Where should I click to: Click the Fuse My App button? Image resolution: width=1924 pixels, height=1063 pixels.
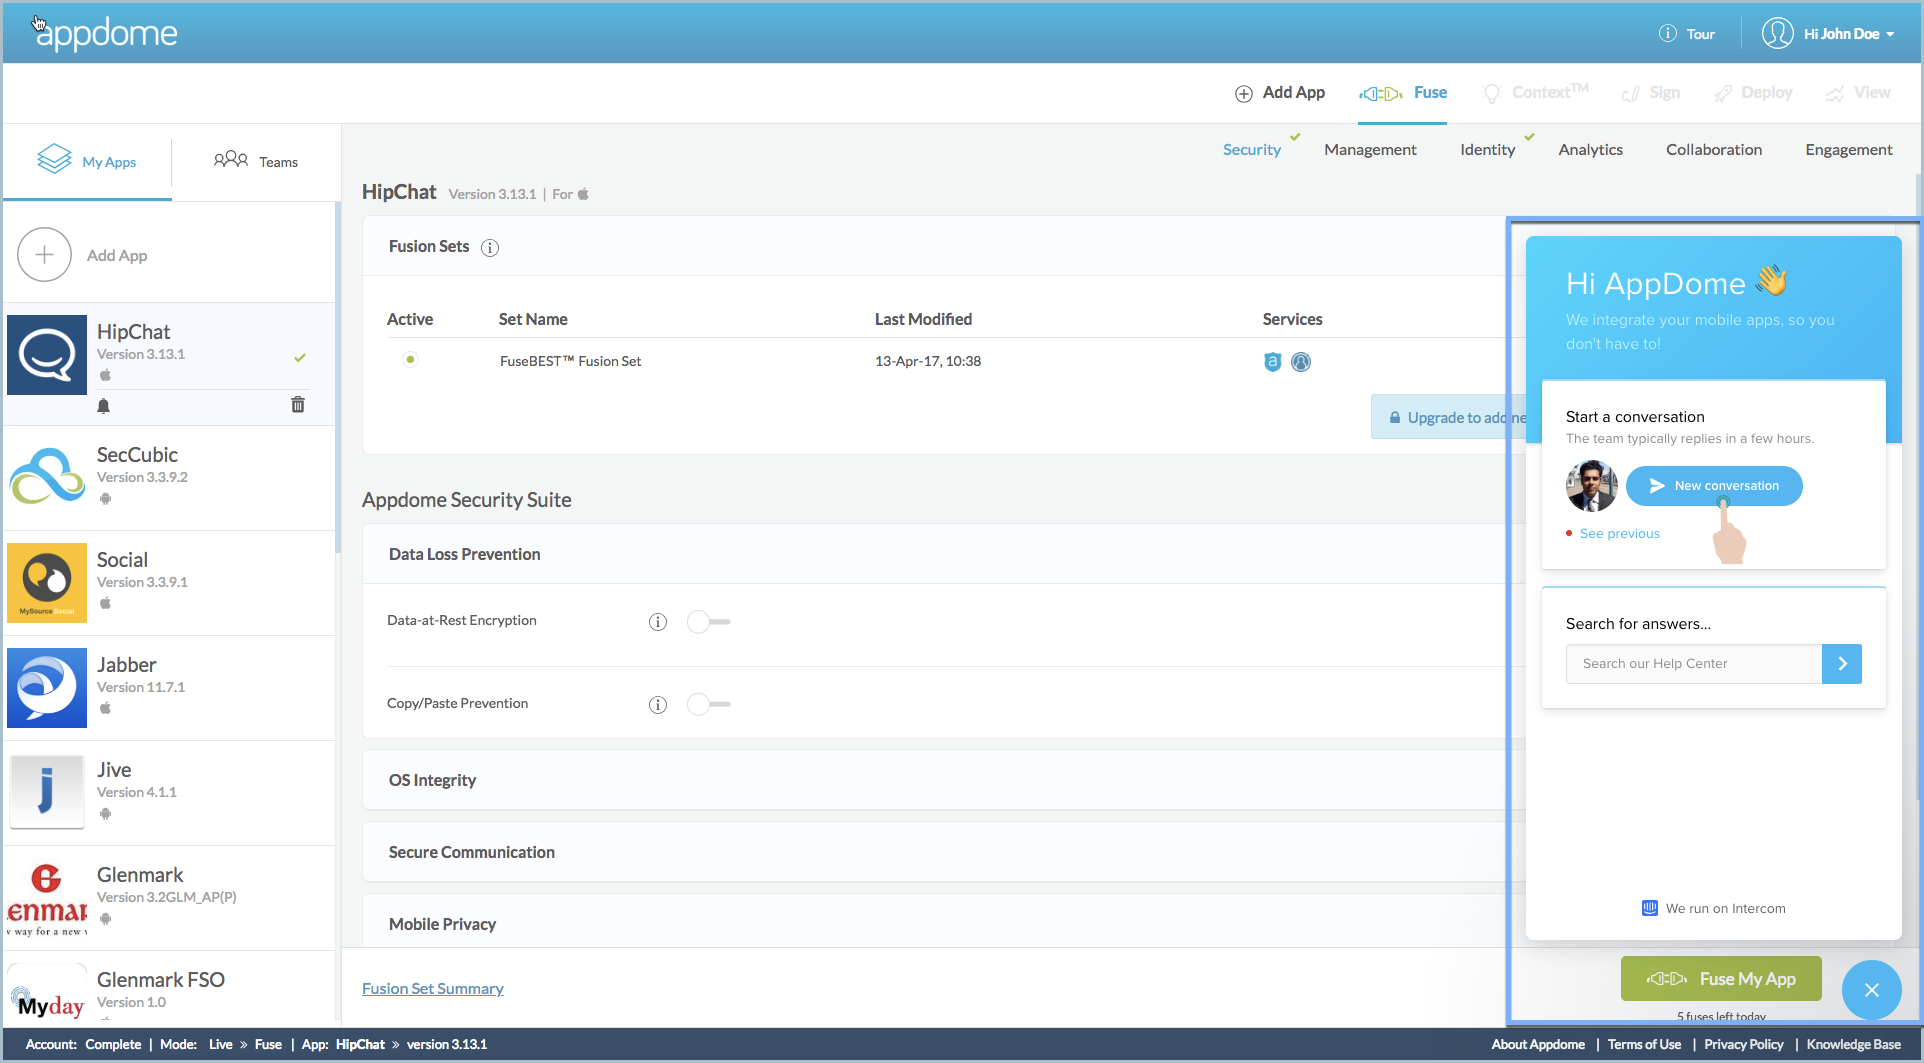tap(1721, 978)
